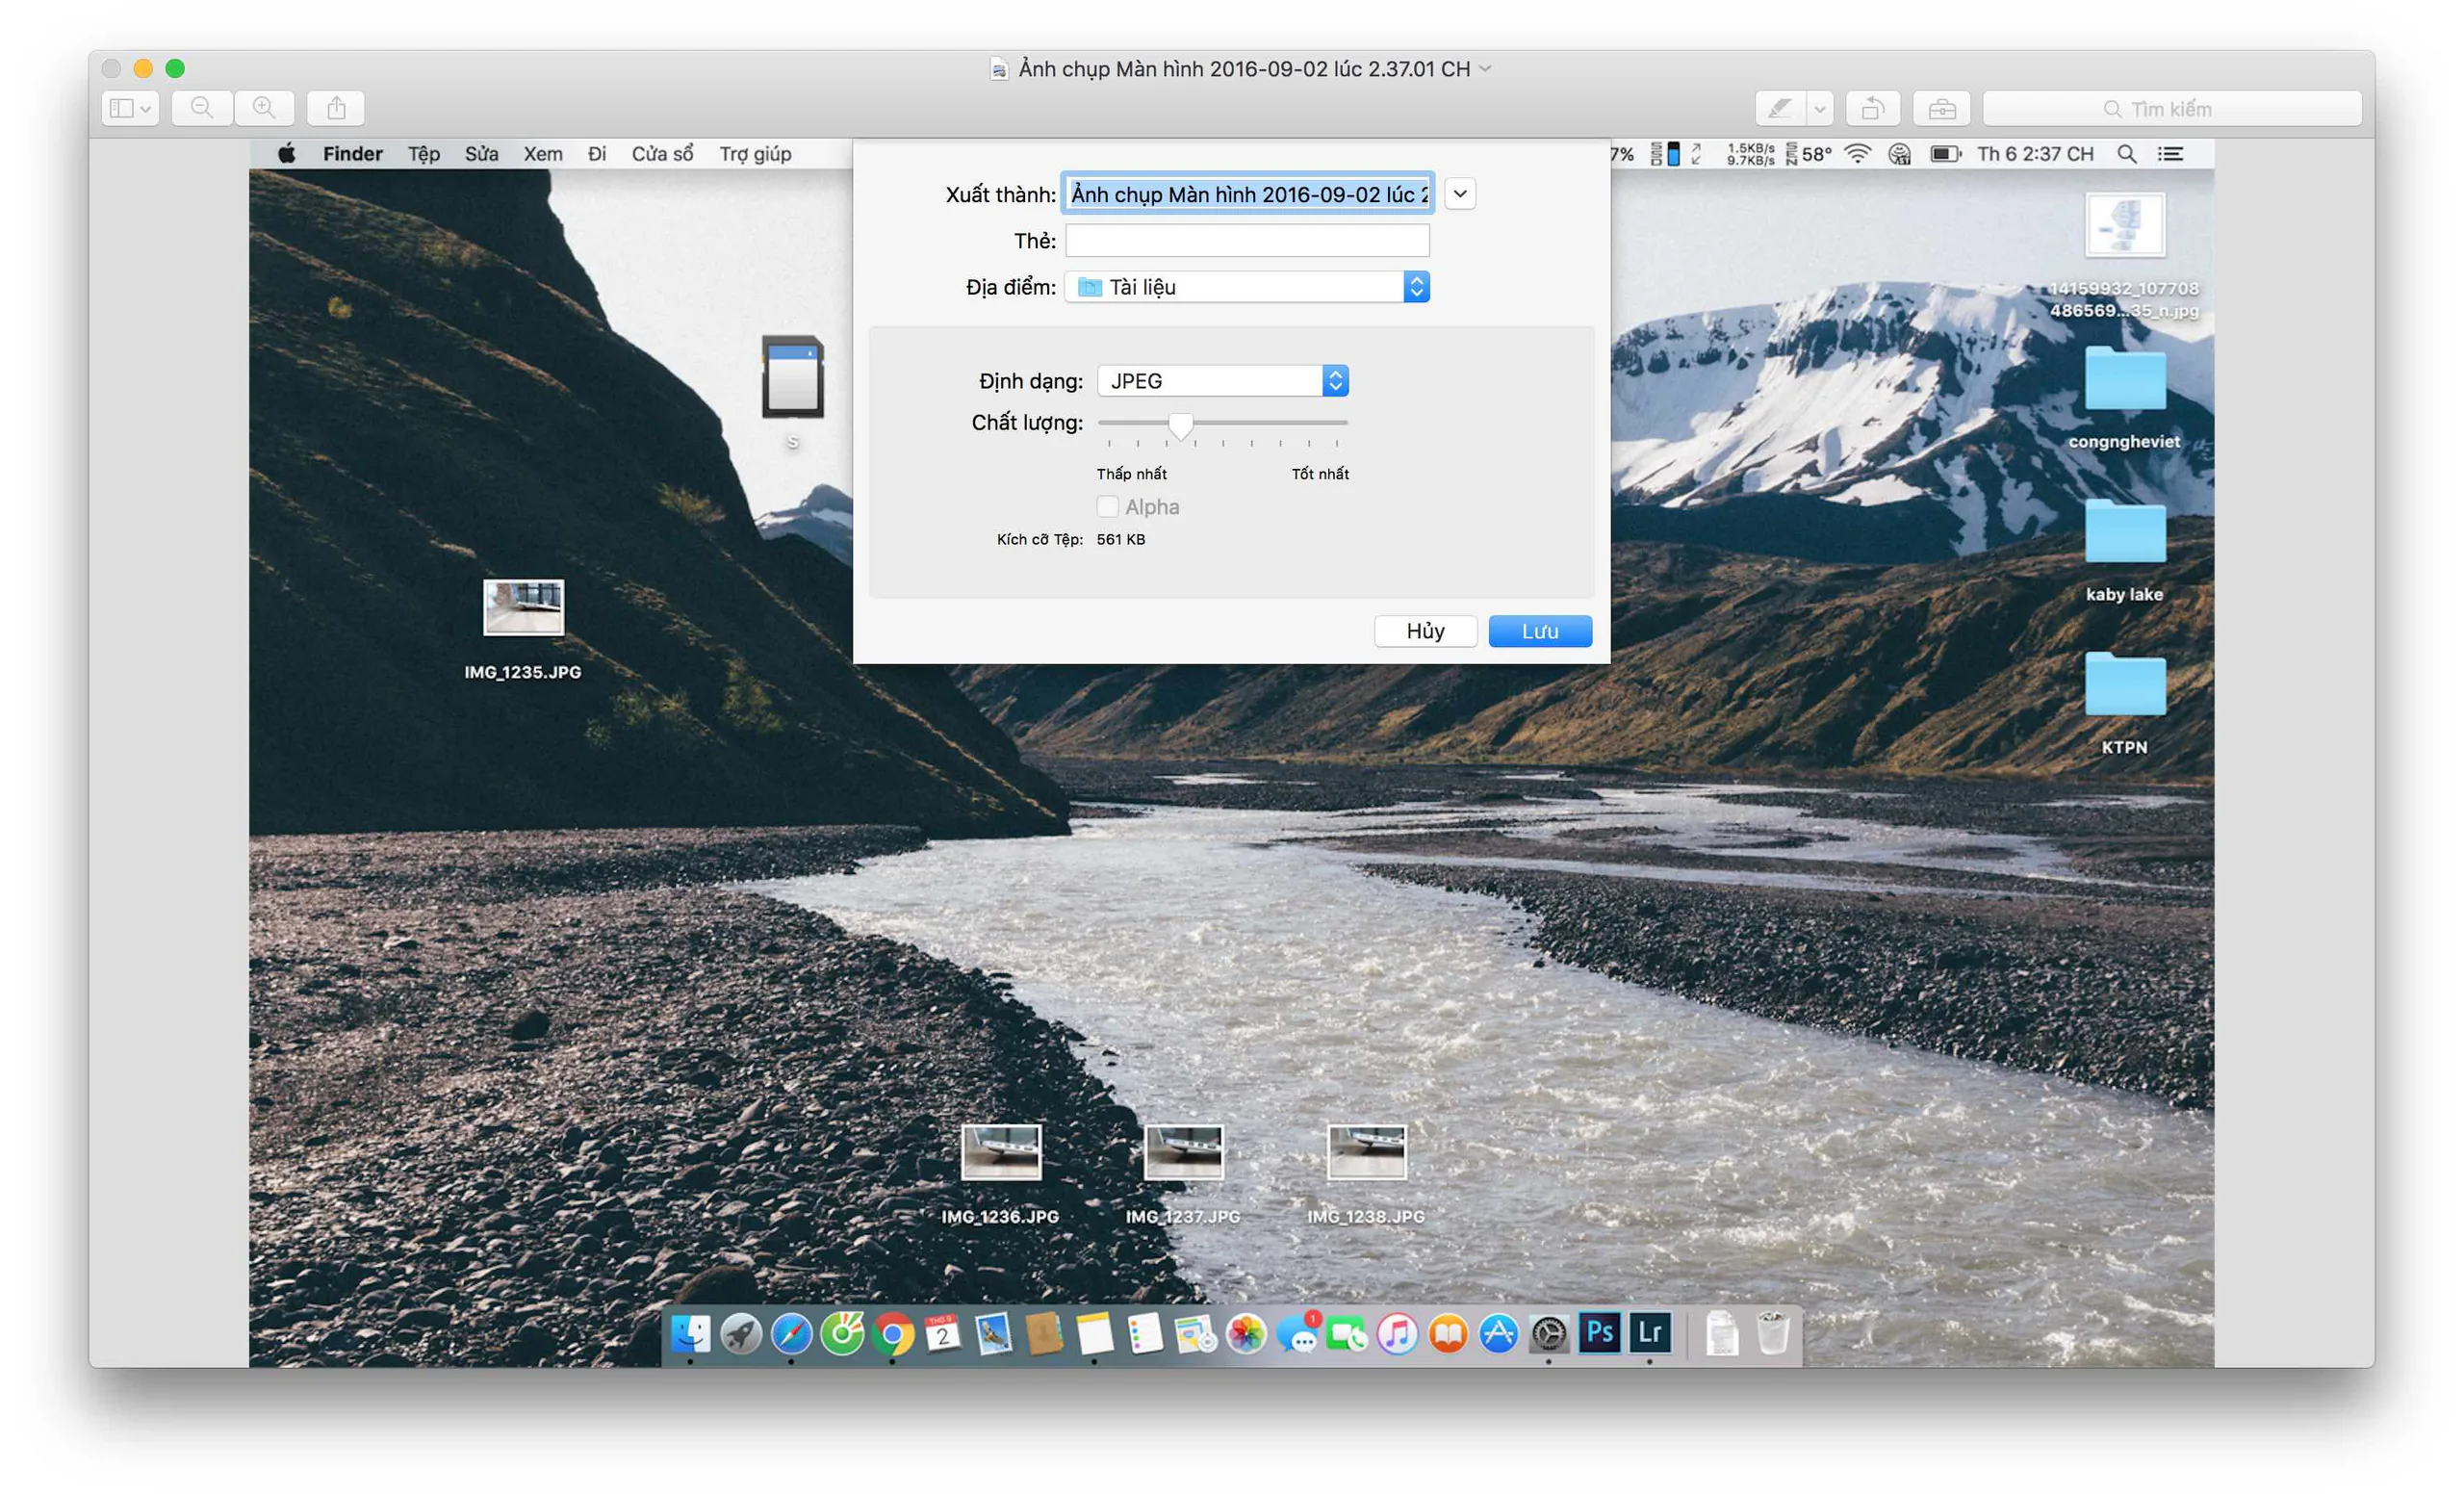
Task: Click the IMG_1237.JPG file label
Action: coord(1183,1217)
